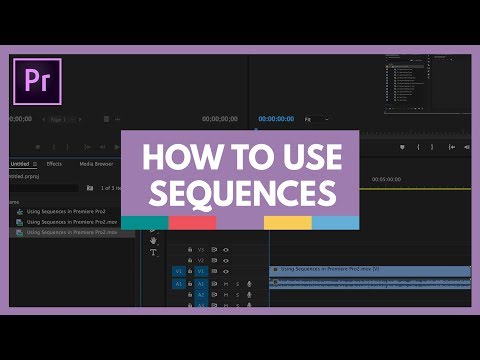
Task: Hide the V3 track output eye
Action: pyautogui.click(x=226, y=250)
